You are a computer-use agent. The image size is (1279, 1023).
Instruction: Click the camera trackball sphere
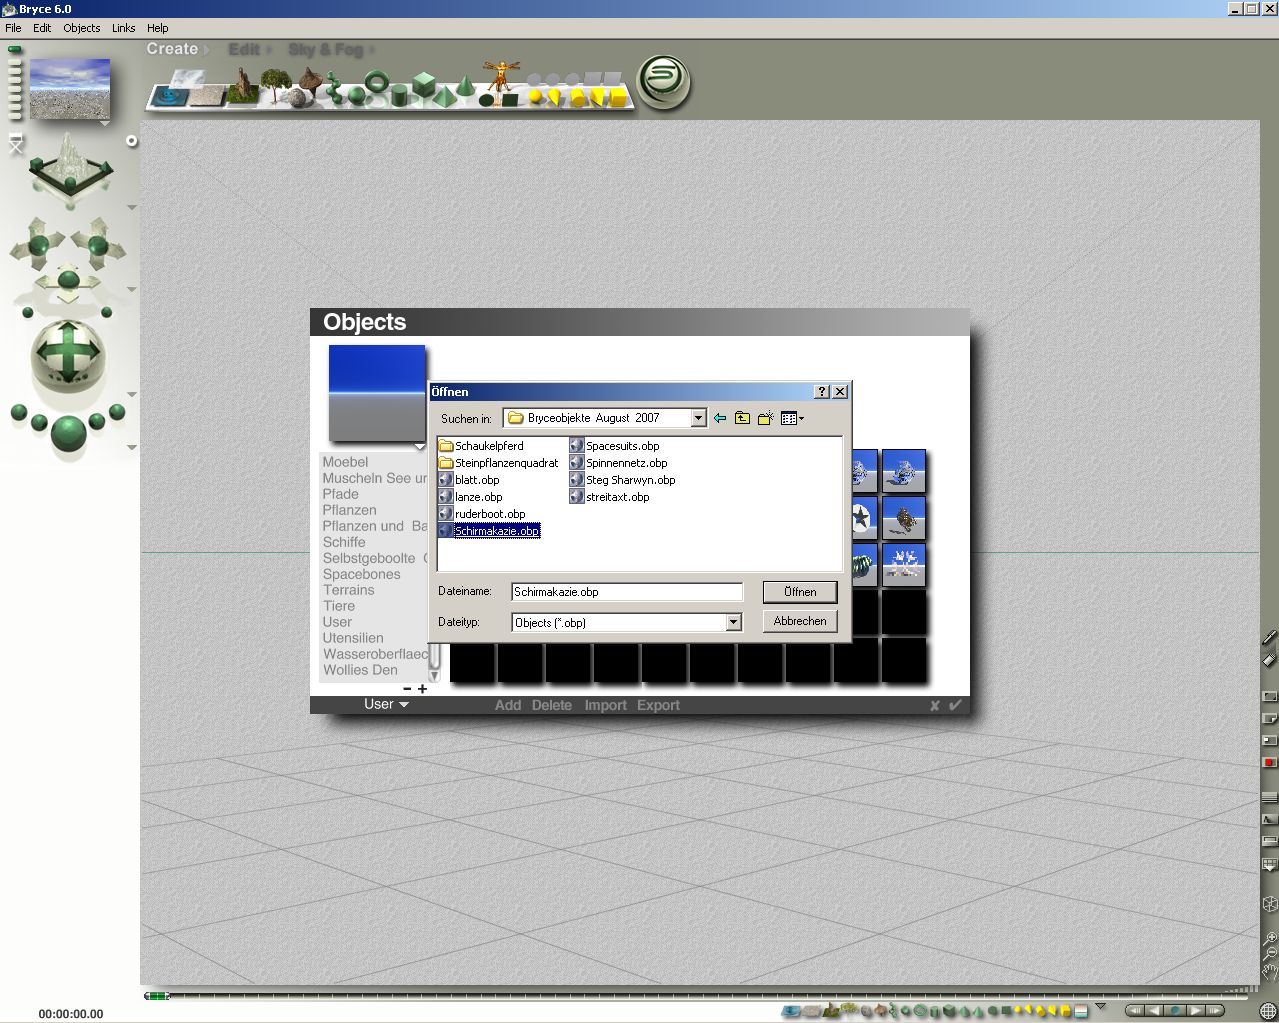68,355
